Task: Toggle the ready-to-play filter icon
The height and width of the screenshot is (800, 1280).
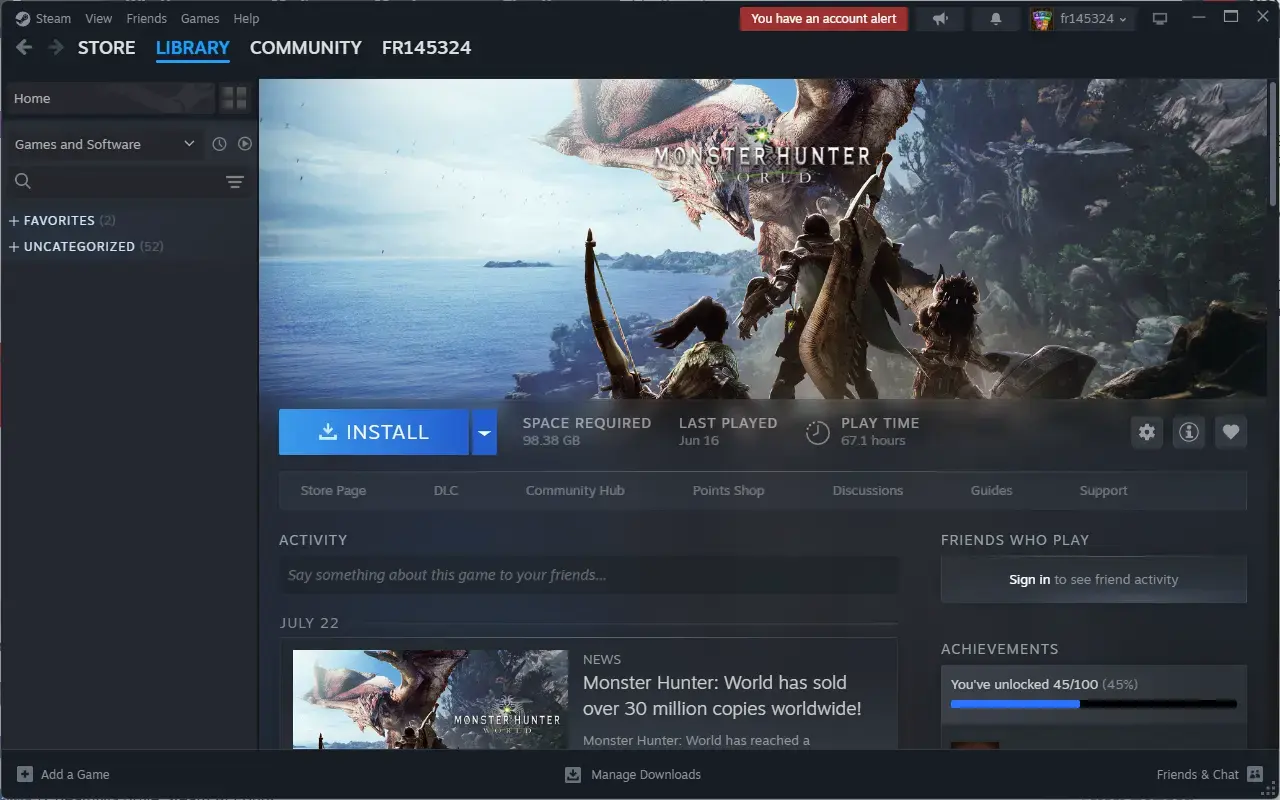Action: click(245, 144)
